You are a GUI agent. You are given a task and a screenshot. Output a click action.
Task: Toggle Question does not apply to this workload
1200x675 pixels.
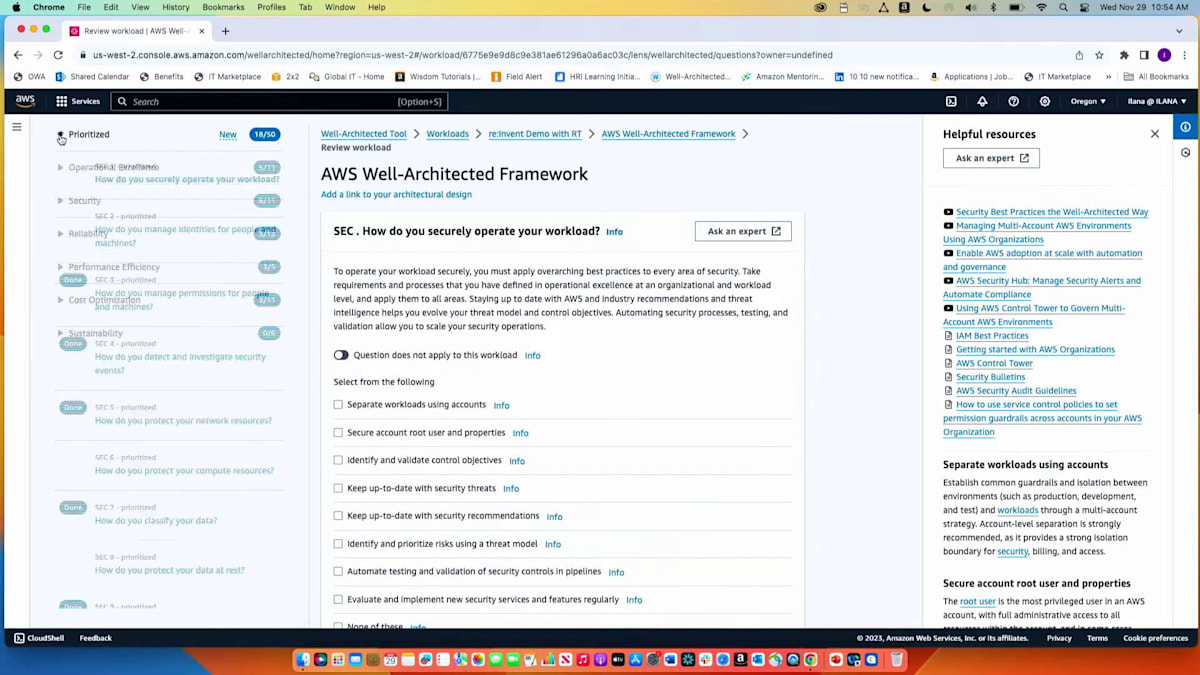(x=341, y=355)
